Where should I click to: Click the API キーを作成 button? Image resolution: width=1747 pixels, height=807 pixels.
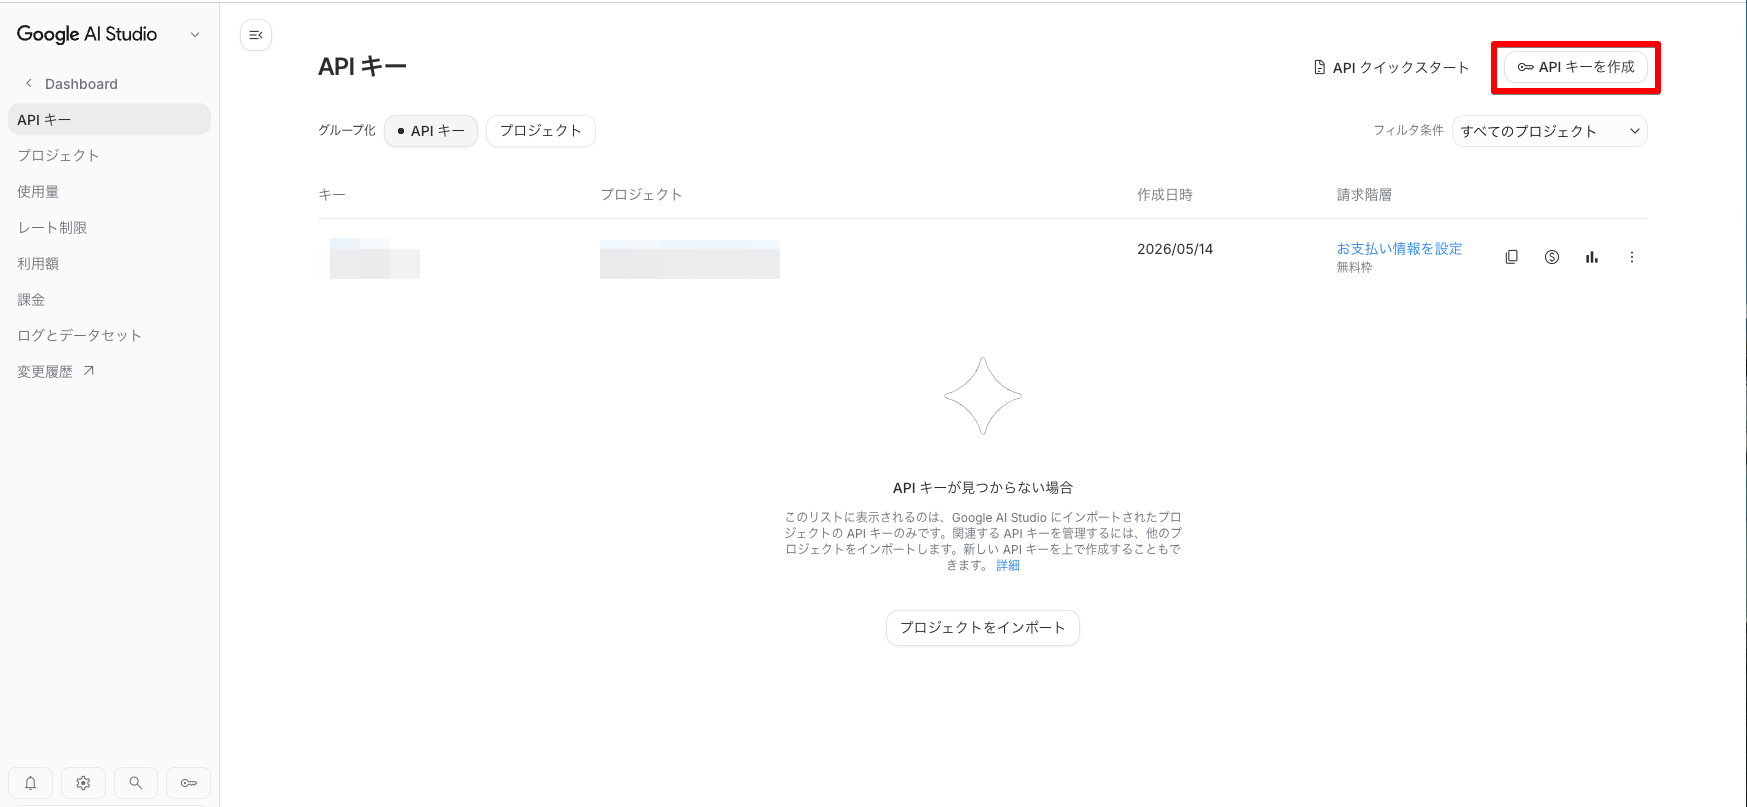click(x=1575, y=67)
